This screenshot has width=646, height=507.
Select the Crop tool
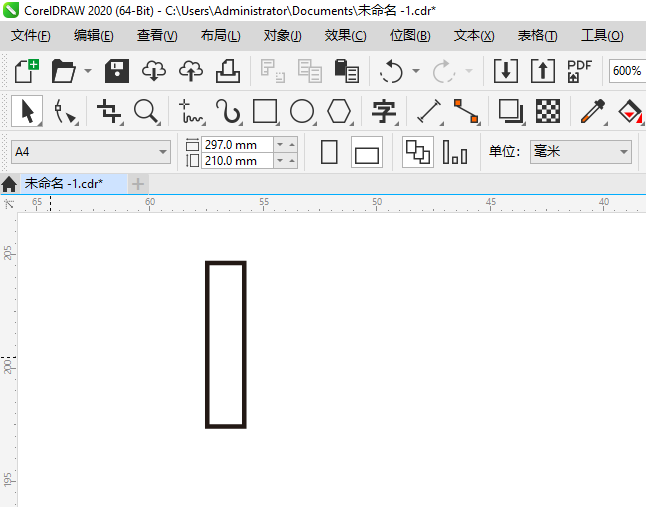pyautogui.click(x=109, y=111)
